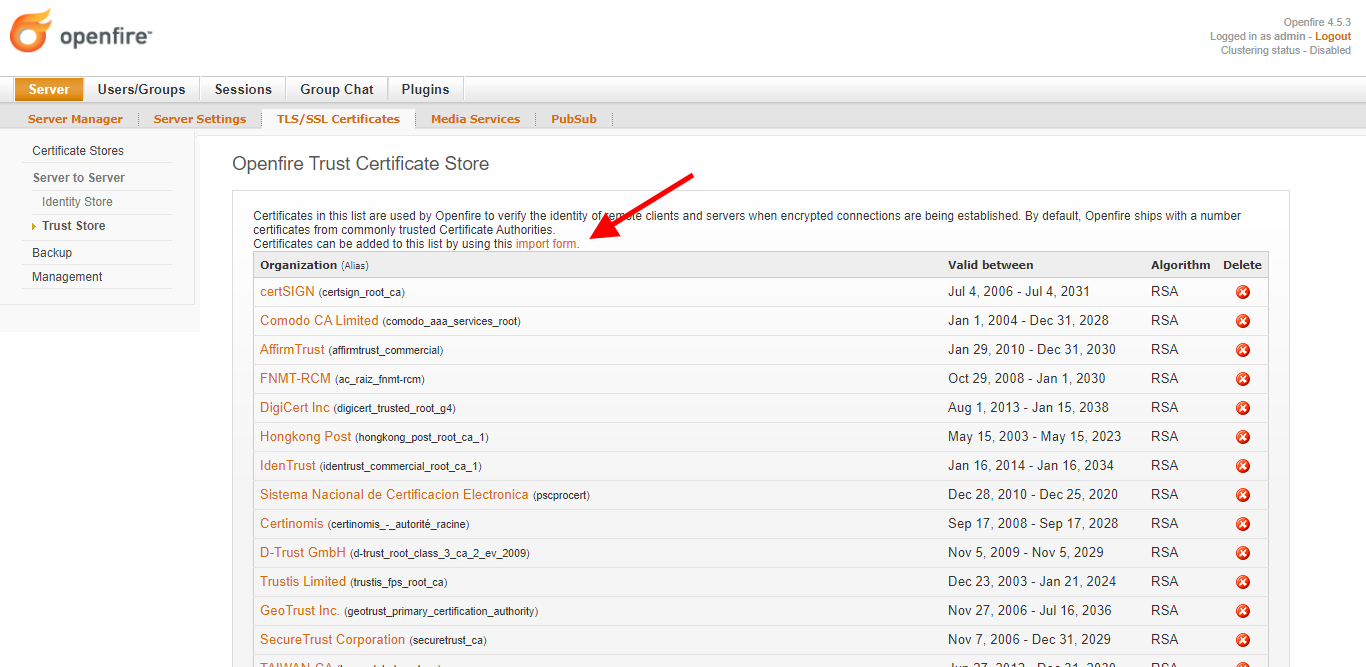Delete the Comodo CA Limited certificate
Image resolution: width=1366 pixels, height=667 pixels.
point(1243,321)
